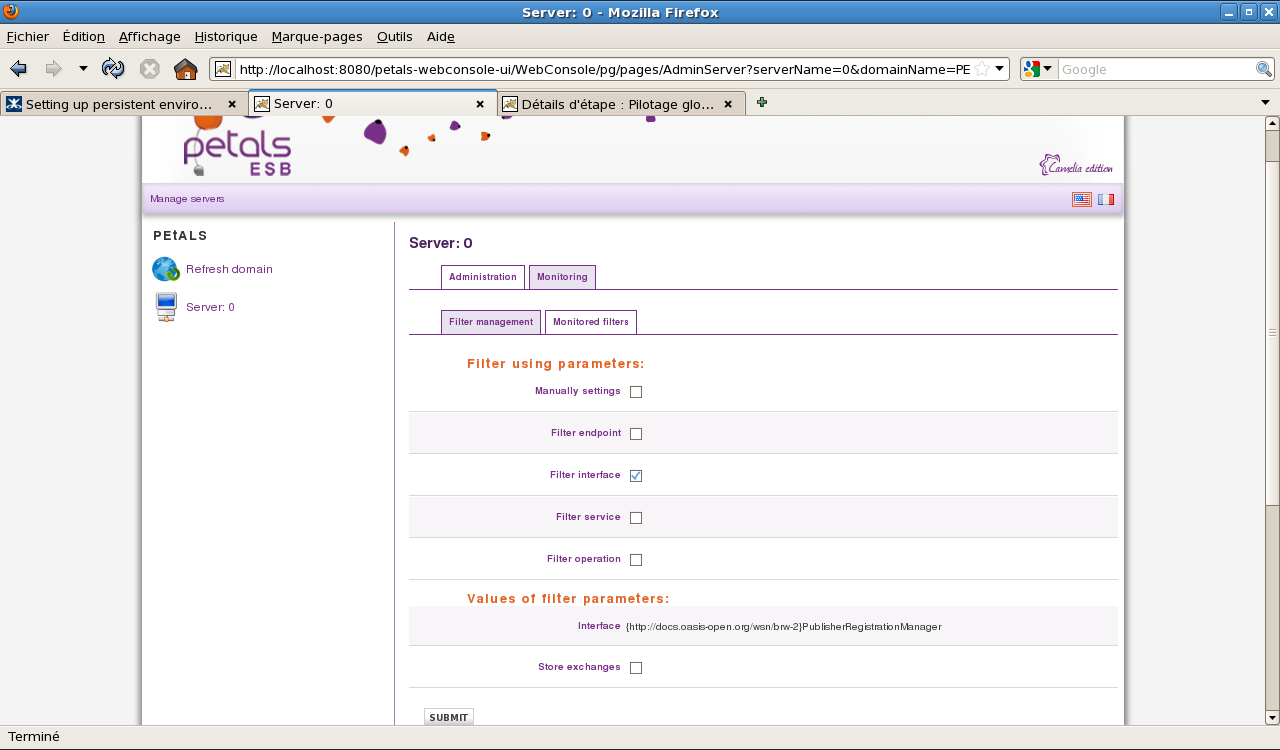Click in the Google search field
This screenshot has height=750, width=1280.
click(1155, 69)
